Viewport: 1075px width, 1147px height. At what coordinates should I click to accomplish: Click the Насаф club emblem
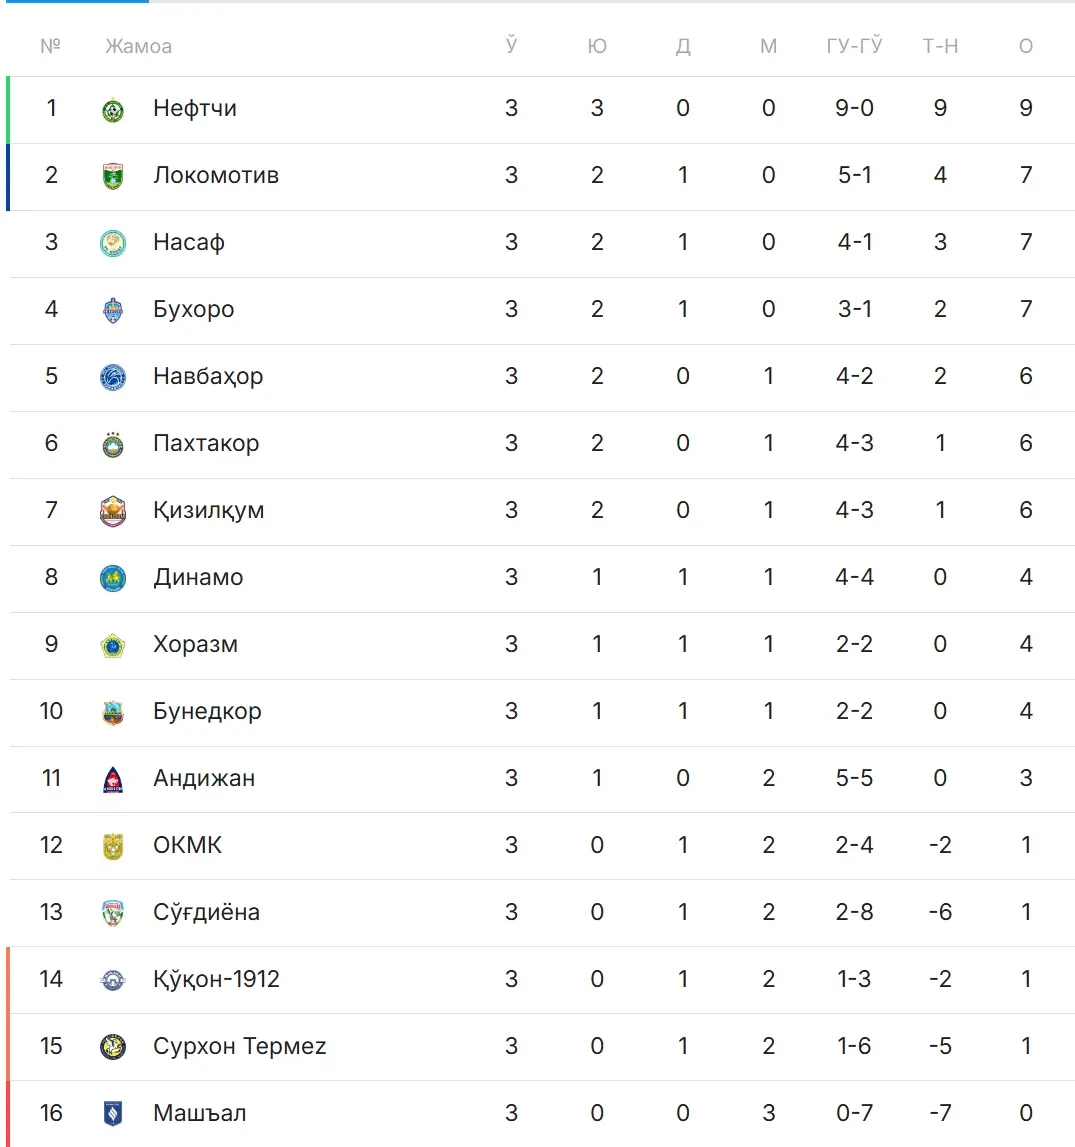pyautogui.click(x=113, y=244)
